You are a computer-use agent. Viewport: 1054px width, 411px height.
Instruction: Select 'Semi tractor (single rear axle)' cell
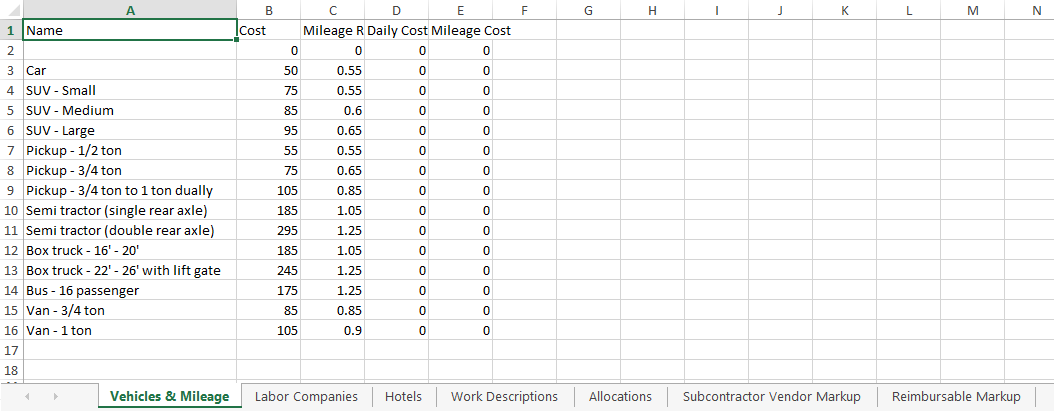click(x=130, y=211)
